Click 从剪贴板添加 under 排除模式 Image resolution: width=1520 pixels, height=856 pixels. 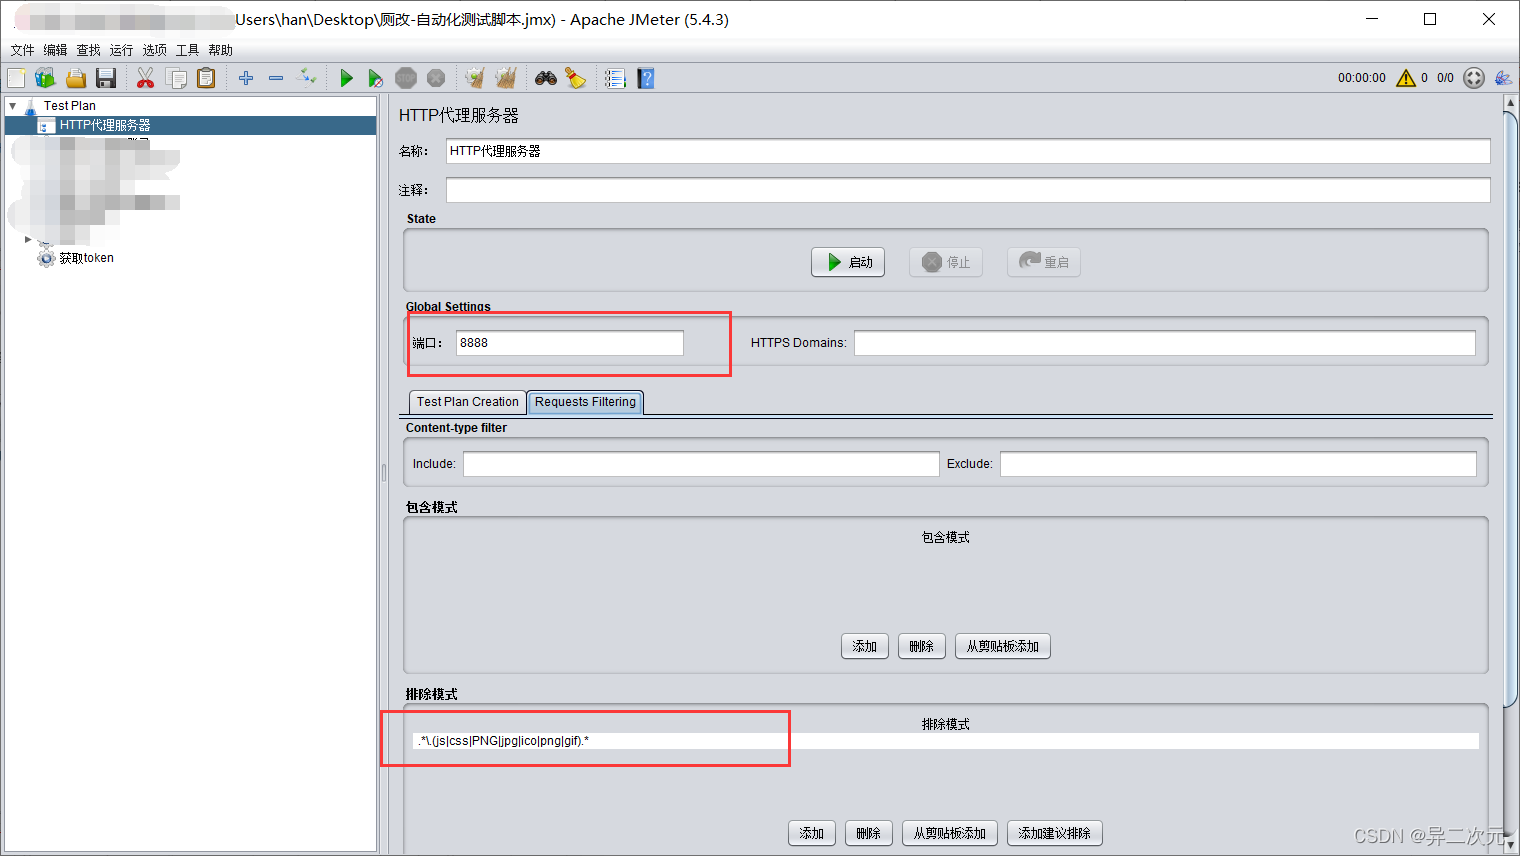[950, 834]
